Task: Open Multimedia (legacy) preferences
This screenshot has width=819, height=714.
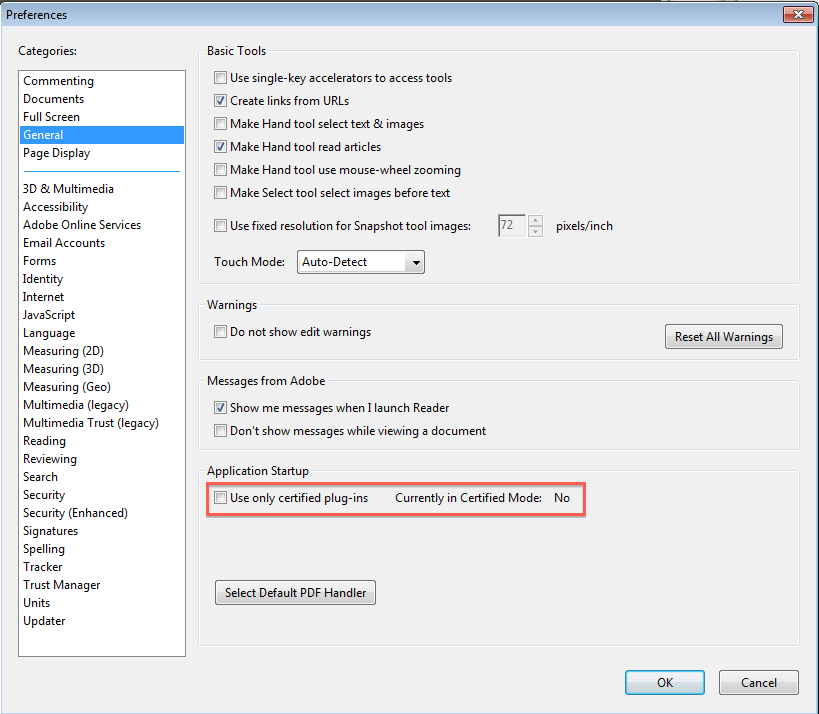Action: 102,405
